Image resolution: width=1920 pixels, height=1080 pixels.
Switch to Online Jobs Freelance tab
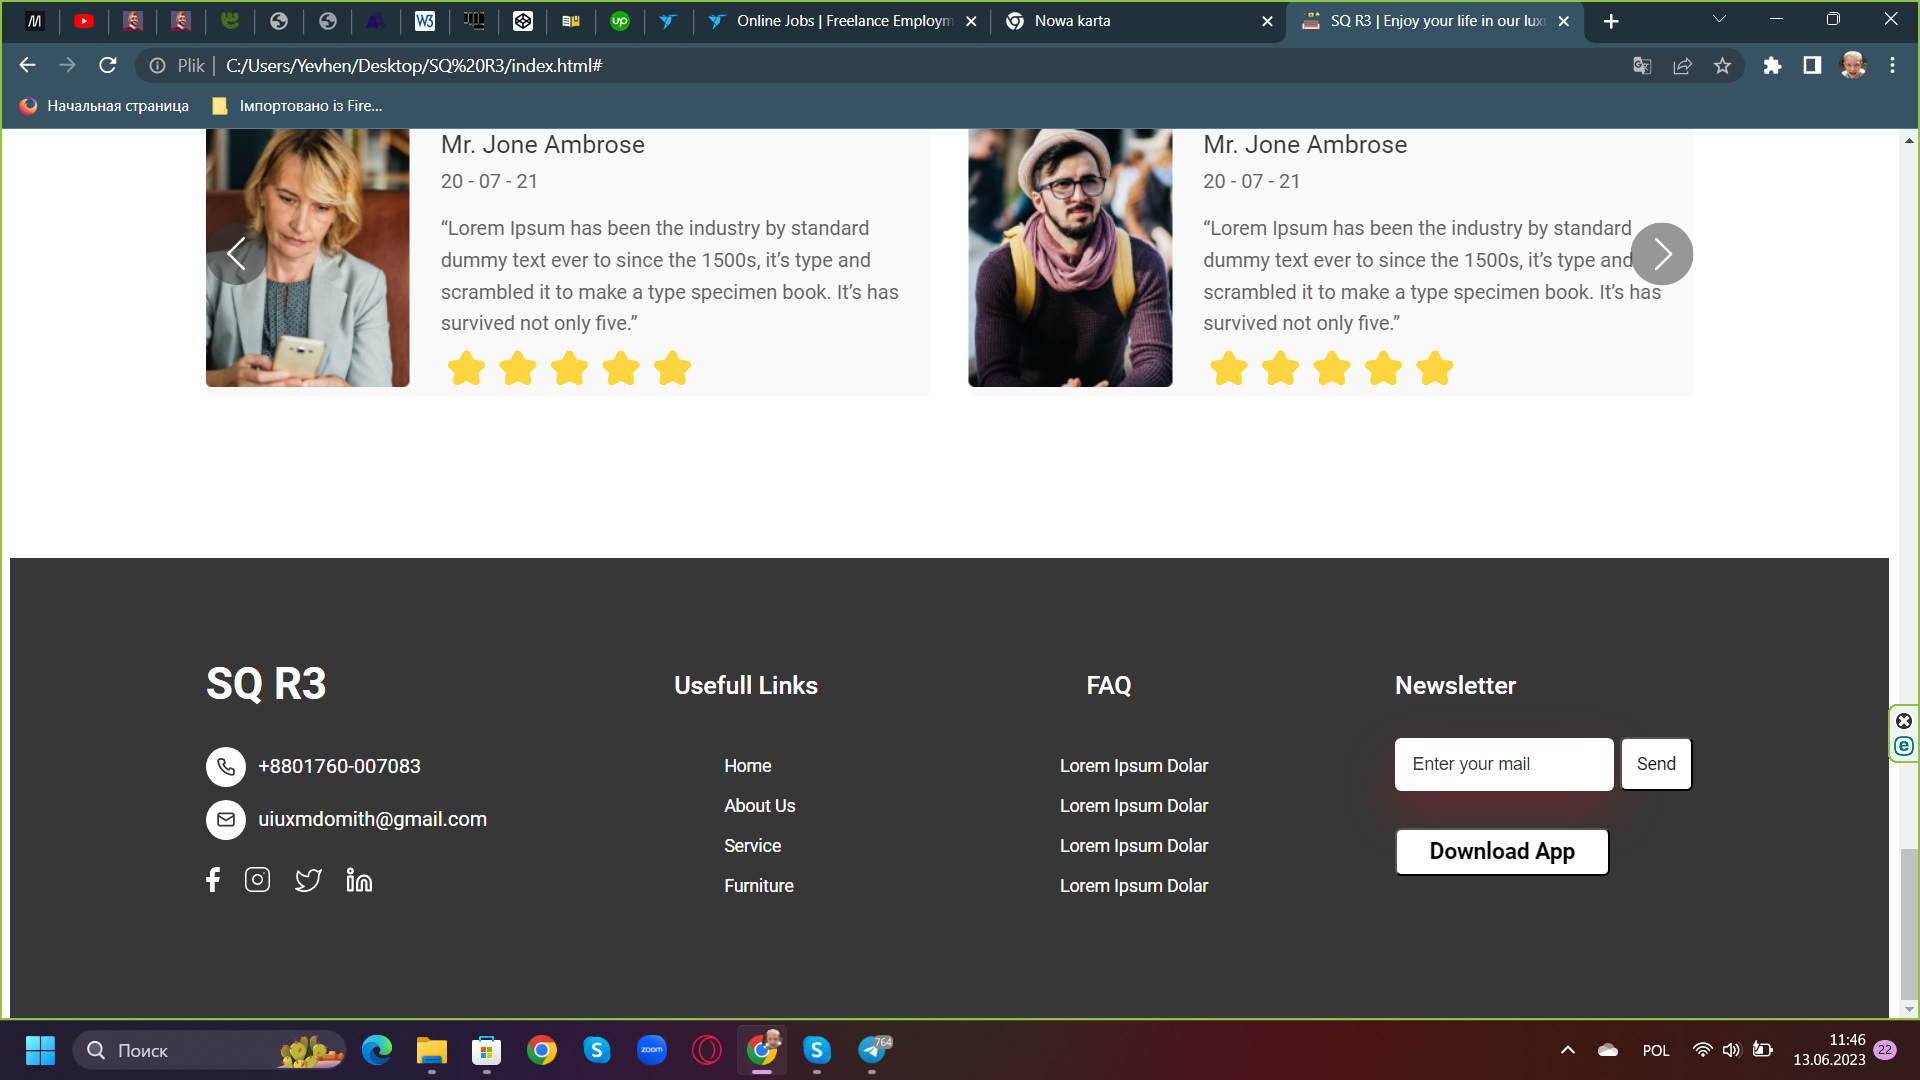coord(844,21)
